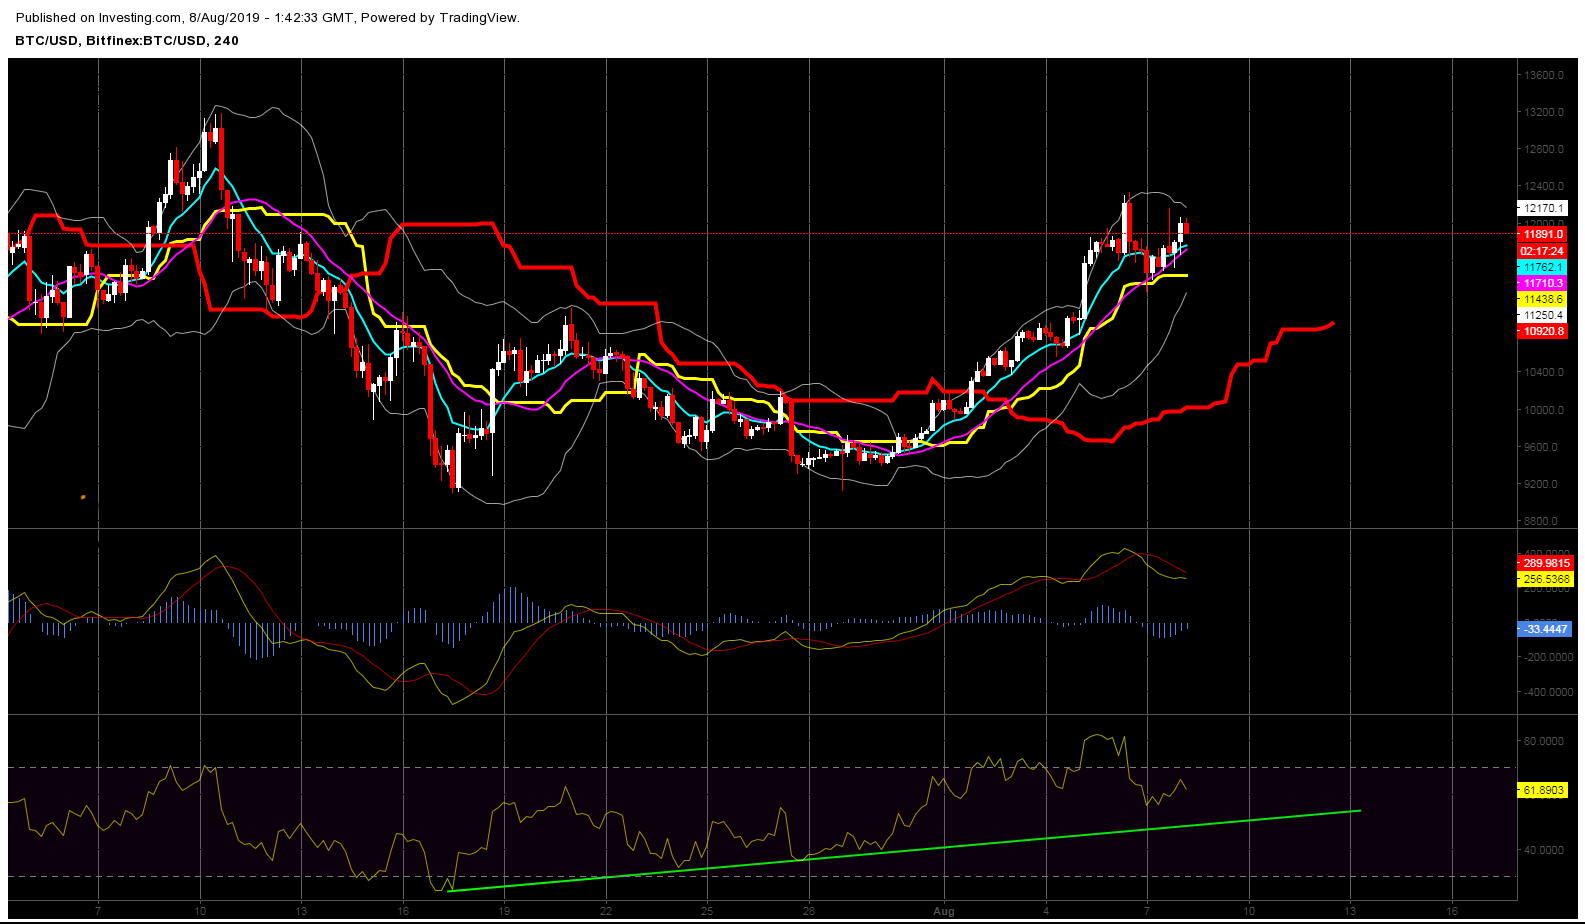
Task: Select the yellow 256.5368 signal value label
Action: click(x=1545, y=579)
